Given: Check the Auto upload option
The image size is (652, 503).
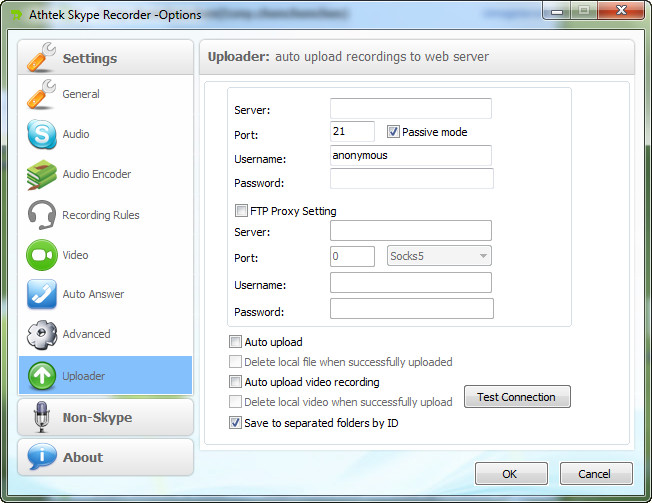Looking at the screenshot, I should click(235, 342).
